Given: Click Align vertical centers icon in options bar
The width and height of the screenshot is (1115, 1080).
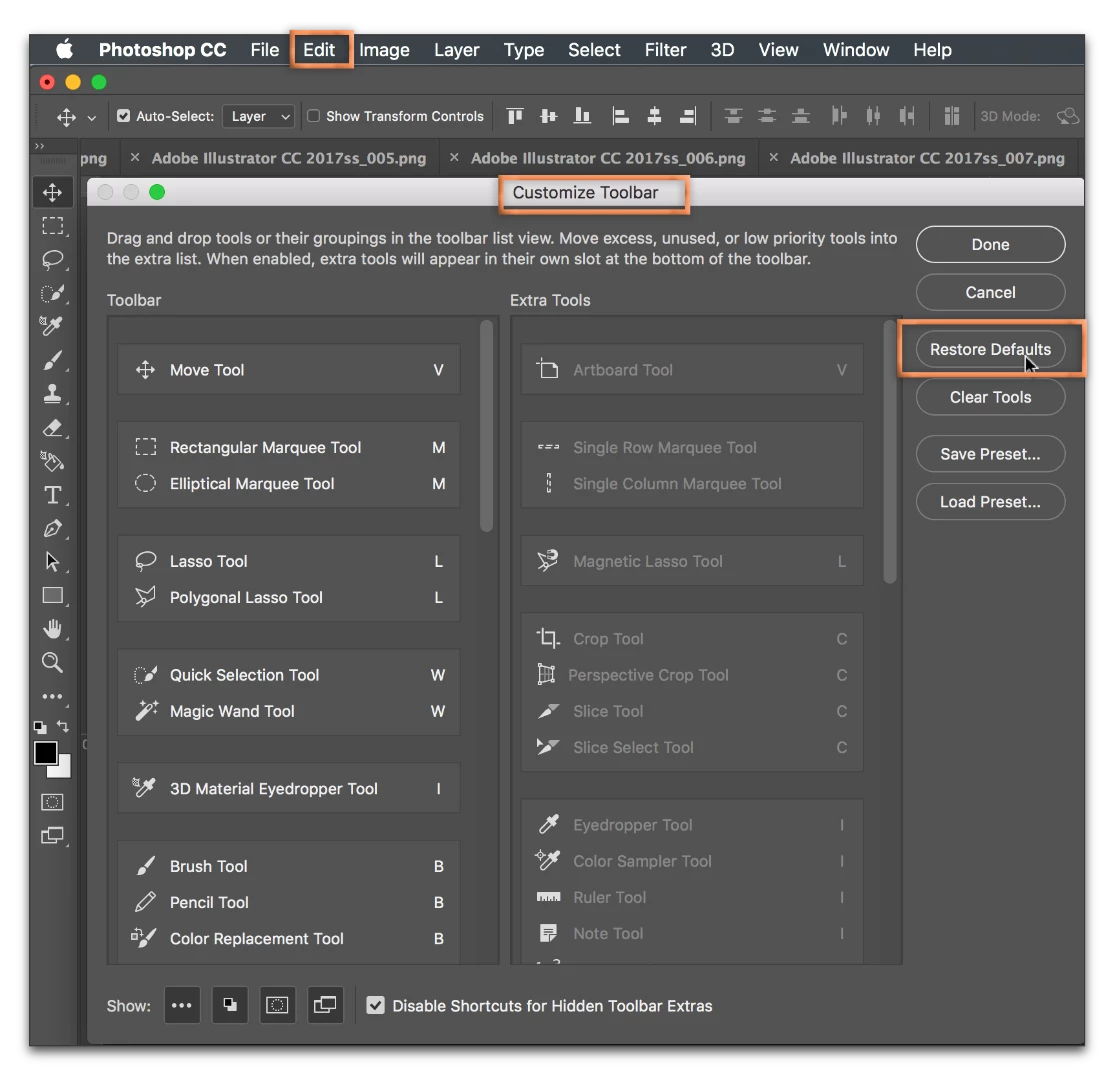Looking at the screenshot, I should (x=548, y=116).
